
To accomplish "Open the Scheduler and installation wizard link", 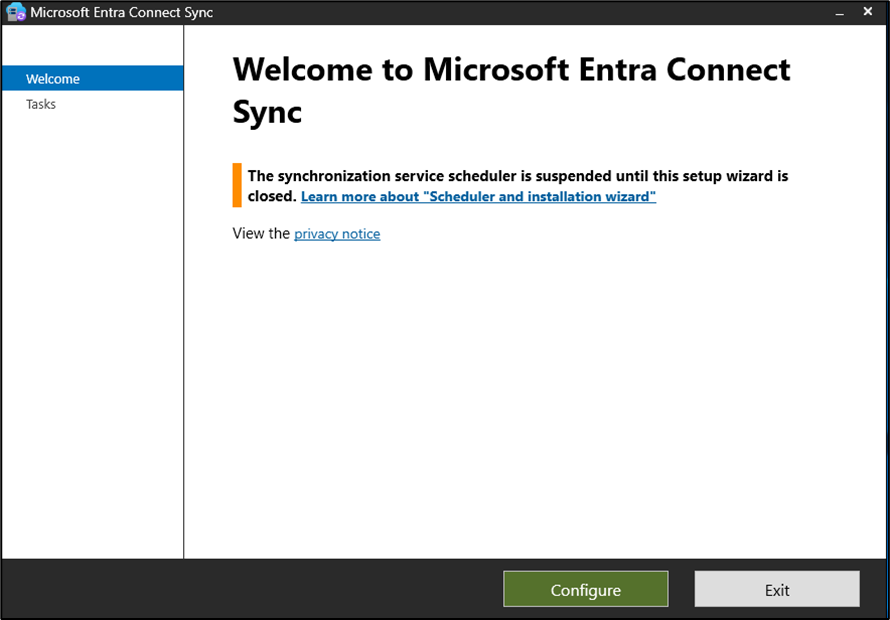I will (478, 197).
